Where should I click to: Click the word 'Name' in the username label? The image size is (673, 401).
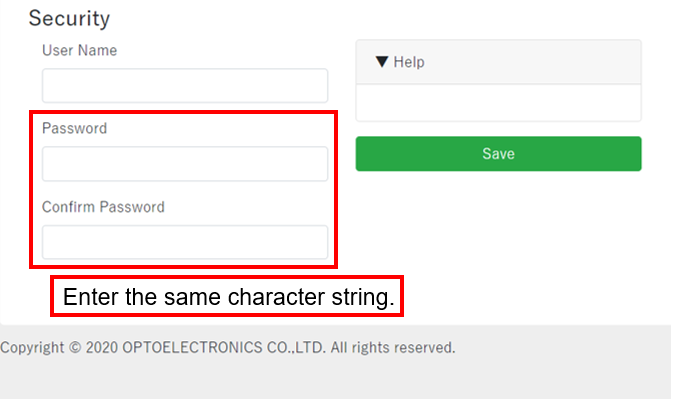coord(98,50)
